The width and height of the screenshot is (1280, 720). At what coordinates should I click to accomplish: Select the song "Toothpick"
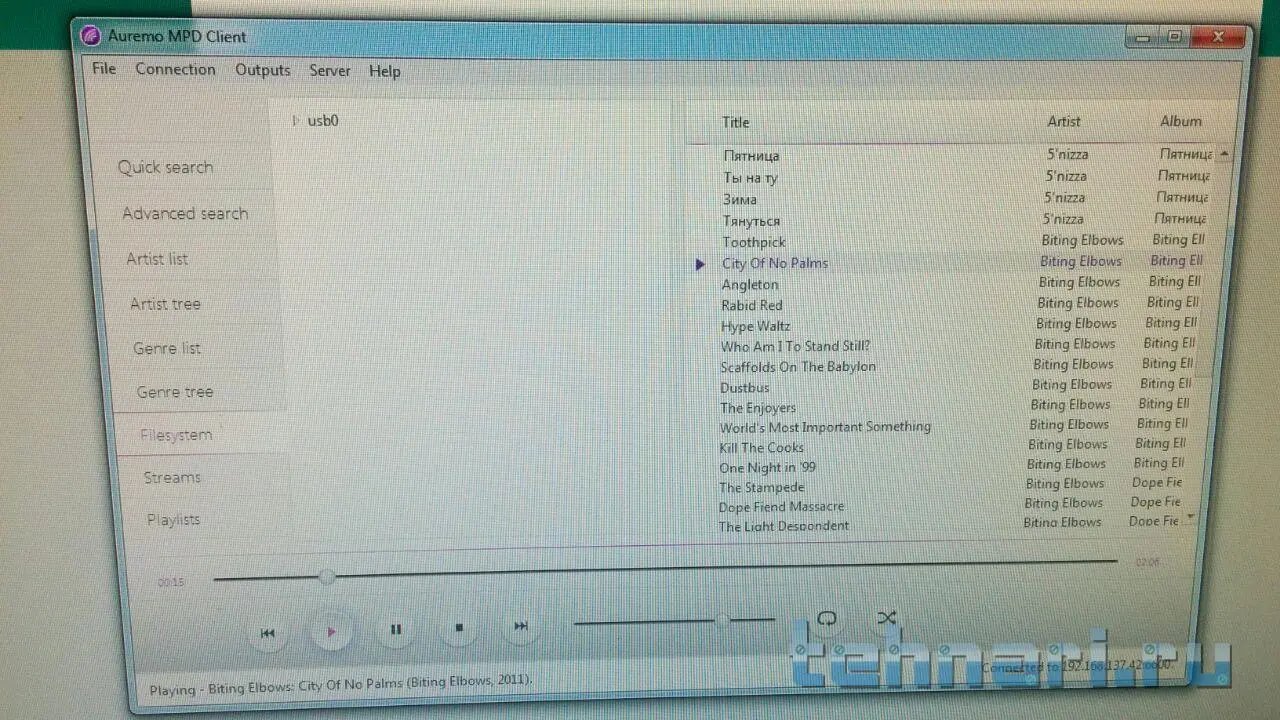754,242
